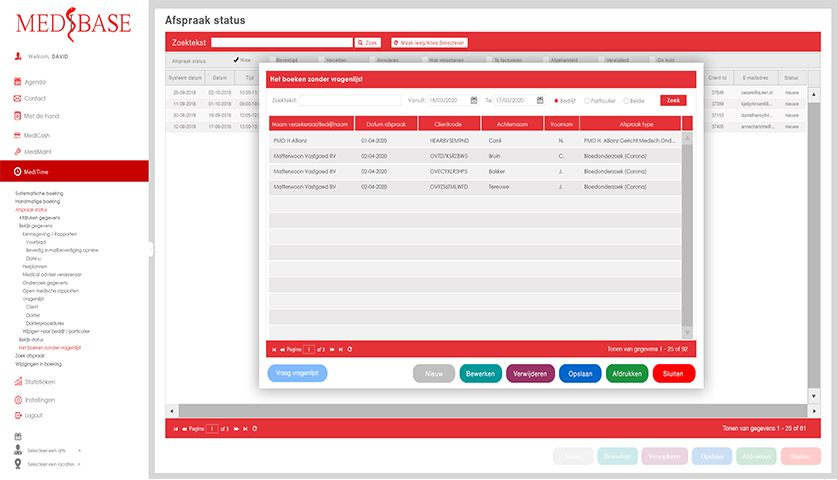Open the Te date calendar picker
The image size is (837, 480).
point(540,100)
